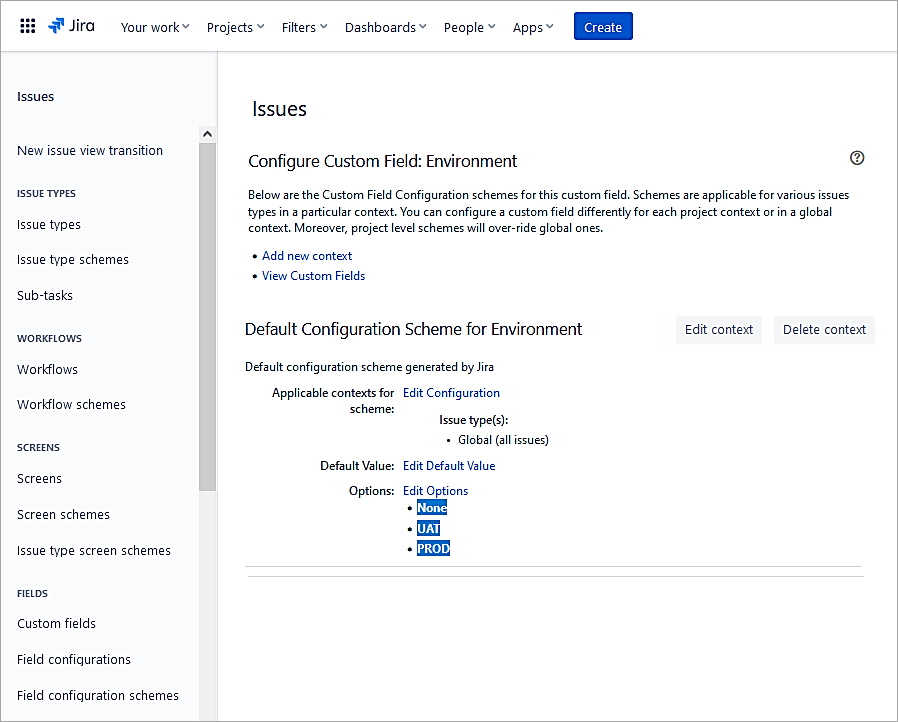Open the Dashboards menu
This screenshot has height=722, width=898.
(x=385, y=27)
